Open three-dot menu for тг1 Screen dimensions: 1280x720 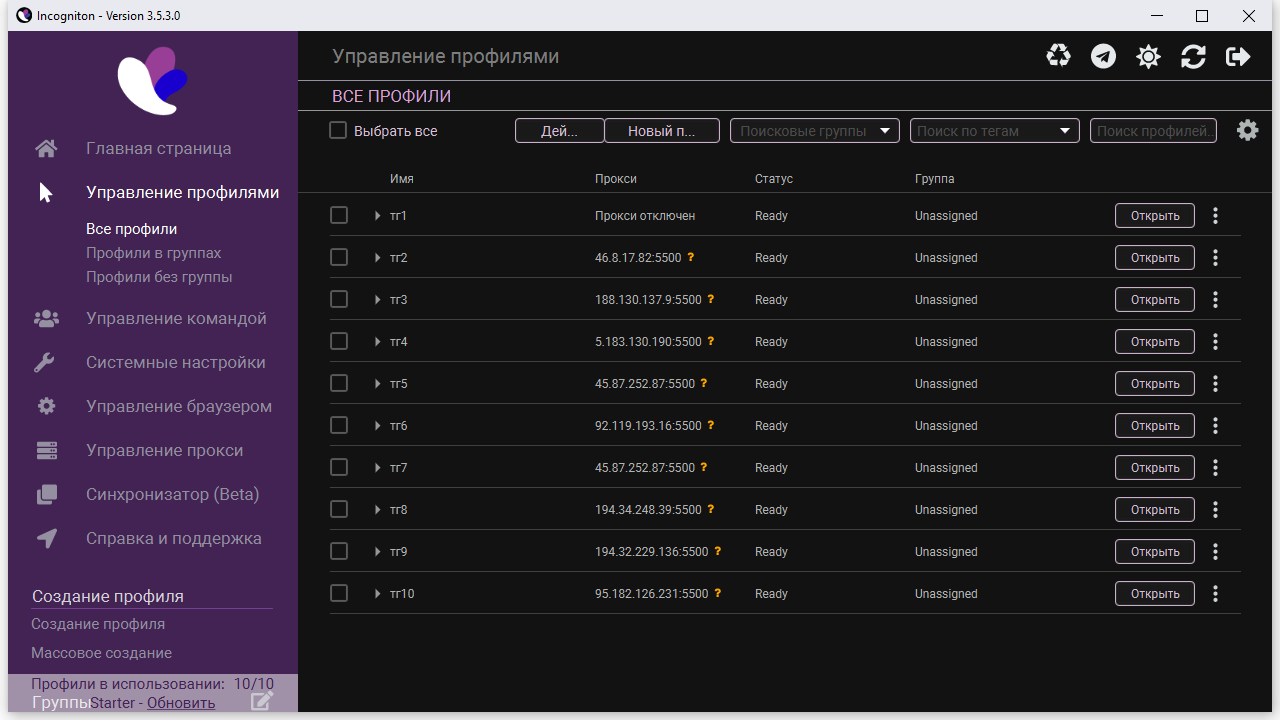coord(1215,215)
